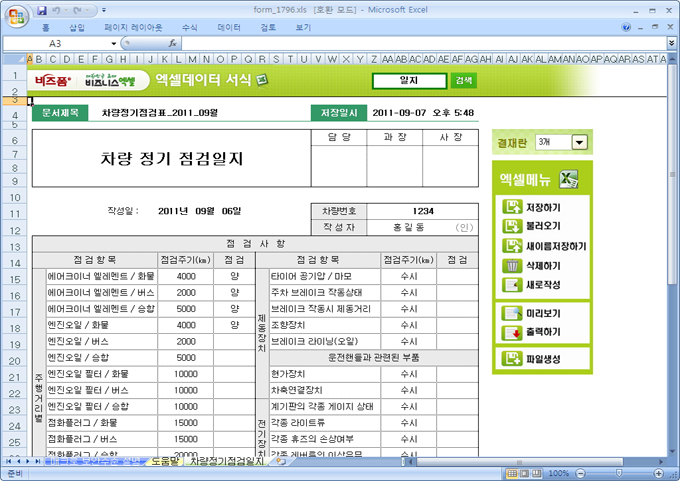Viewport: 680px width, 481px height.
Task: Click the formula bar input area
Action: point(423,43)
